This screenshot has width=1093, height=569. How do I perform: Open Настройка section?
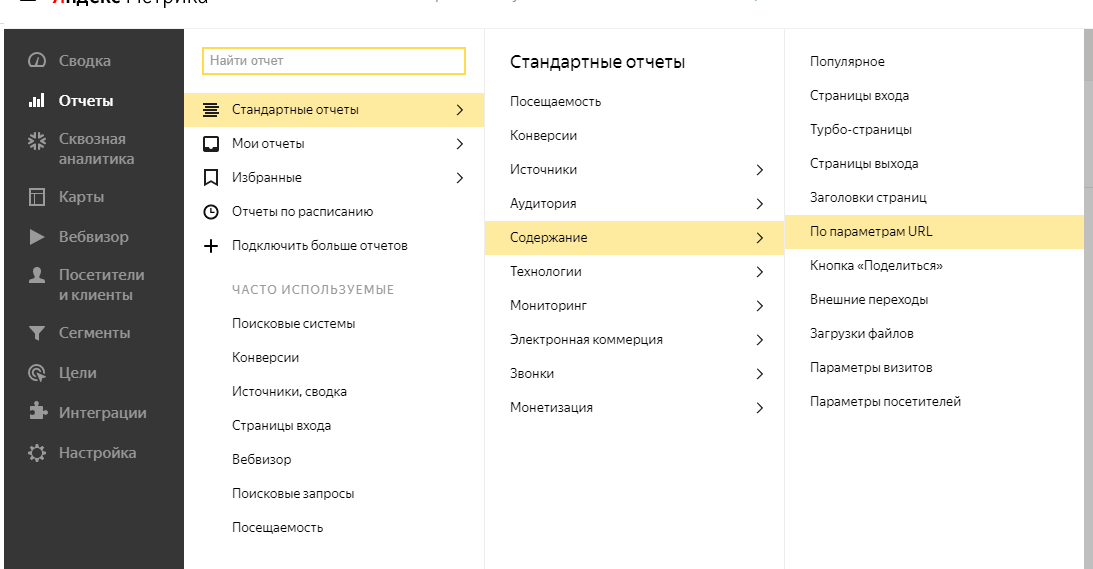tap(98, 453)
